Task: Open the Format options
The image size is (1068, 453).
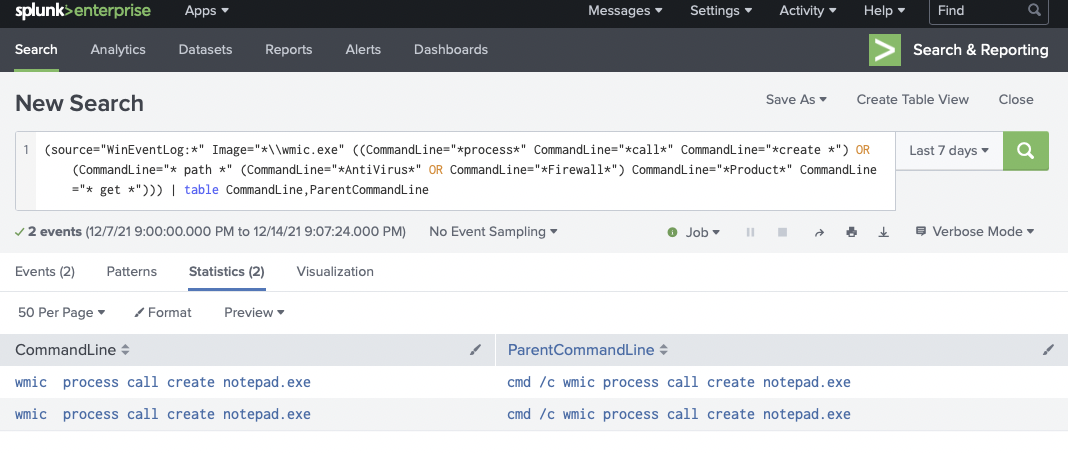Action: pyautogui.click(x=163, y=313)
